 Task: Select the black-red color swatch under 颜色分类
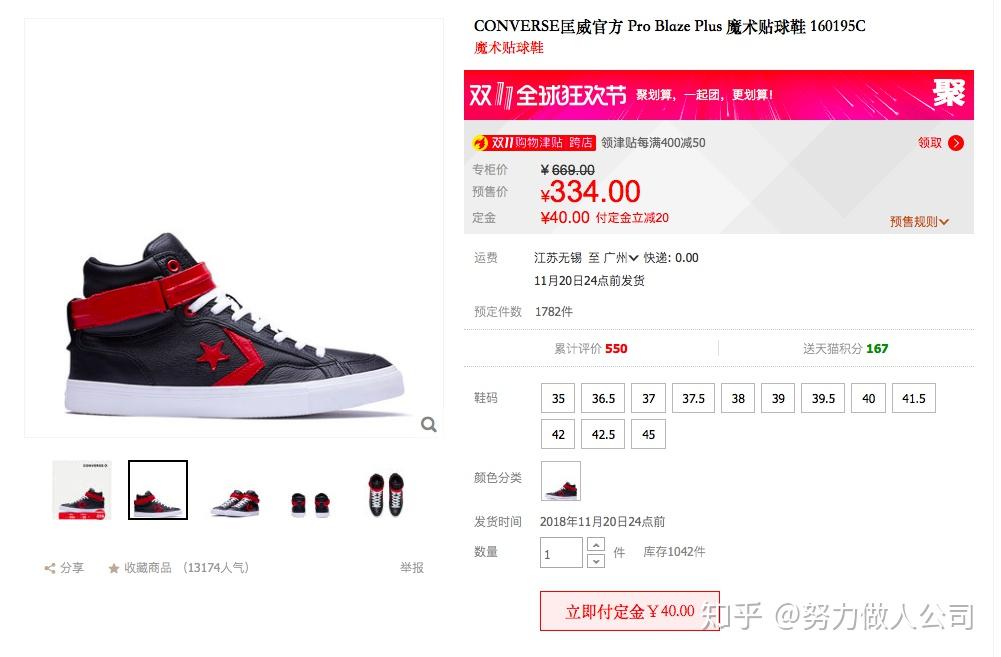[x=561, y=481]
